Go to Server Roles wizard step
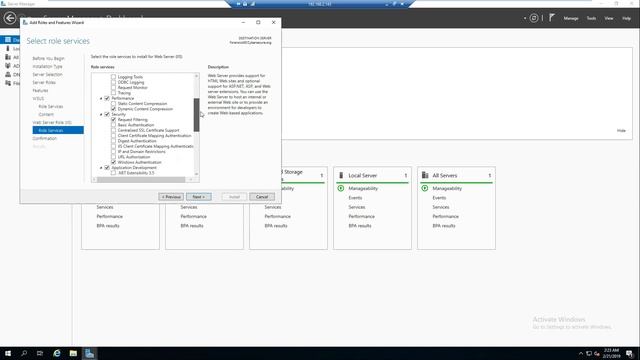The image size is (640, 360). [44, 82]
